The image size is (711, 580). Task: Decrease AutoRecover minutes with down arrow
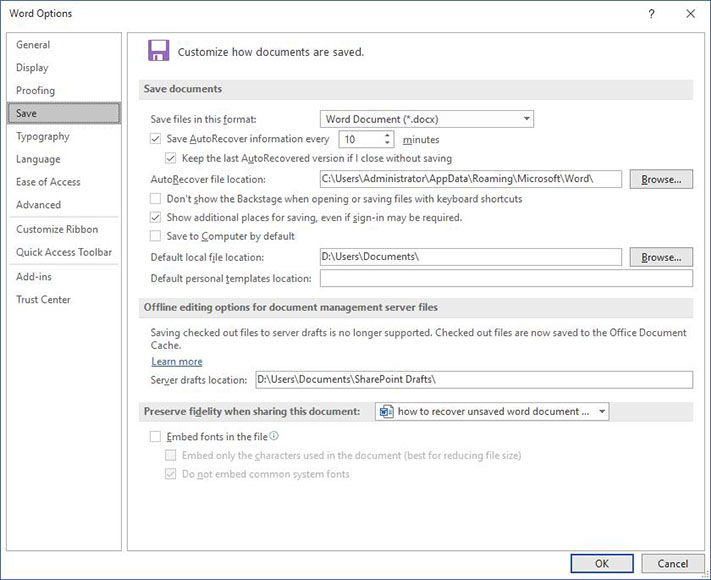387,142
